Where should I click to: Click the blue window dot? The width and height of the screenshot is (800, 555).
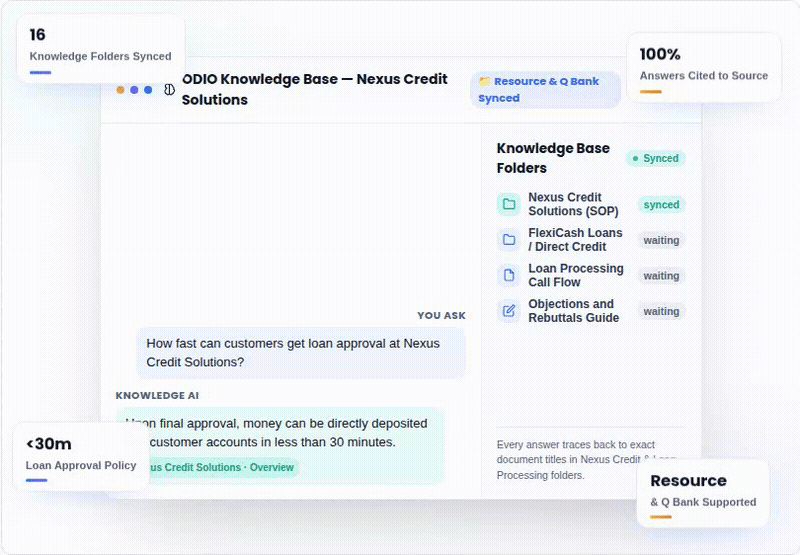[x=148, y=90]
